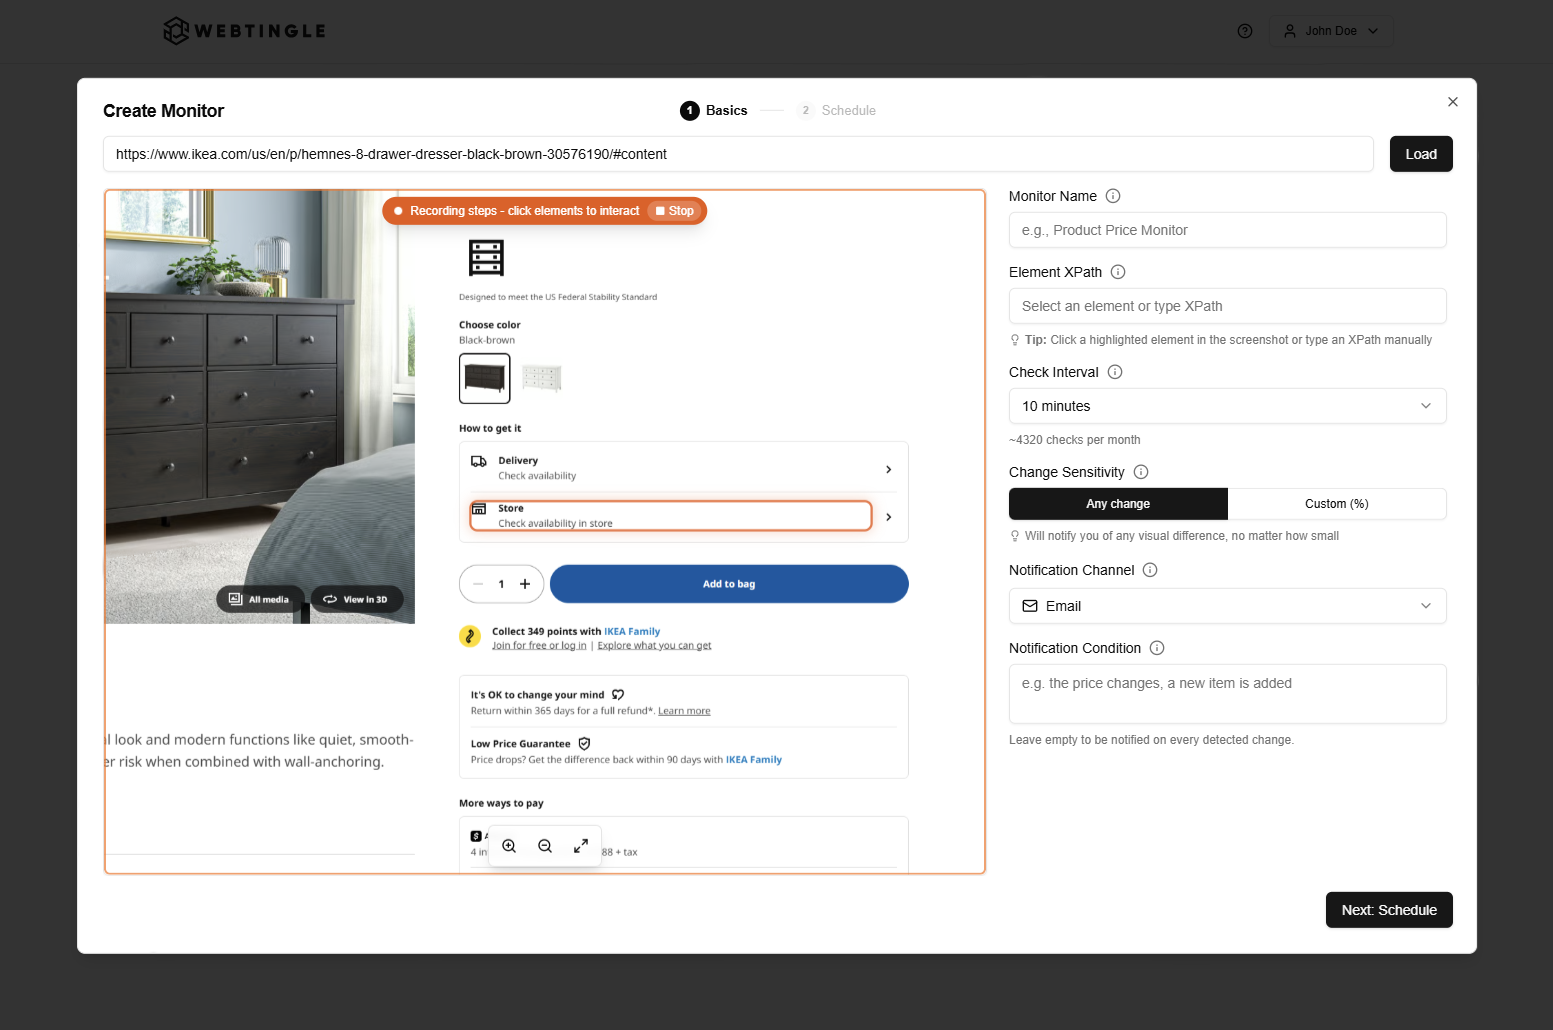Click IKEA Family link in Low Price Guarantee
This screenshot has height=1030, width=1553.
[x=754, y=760]
